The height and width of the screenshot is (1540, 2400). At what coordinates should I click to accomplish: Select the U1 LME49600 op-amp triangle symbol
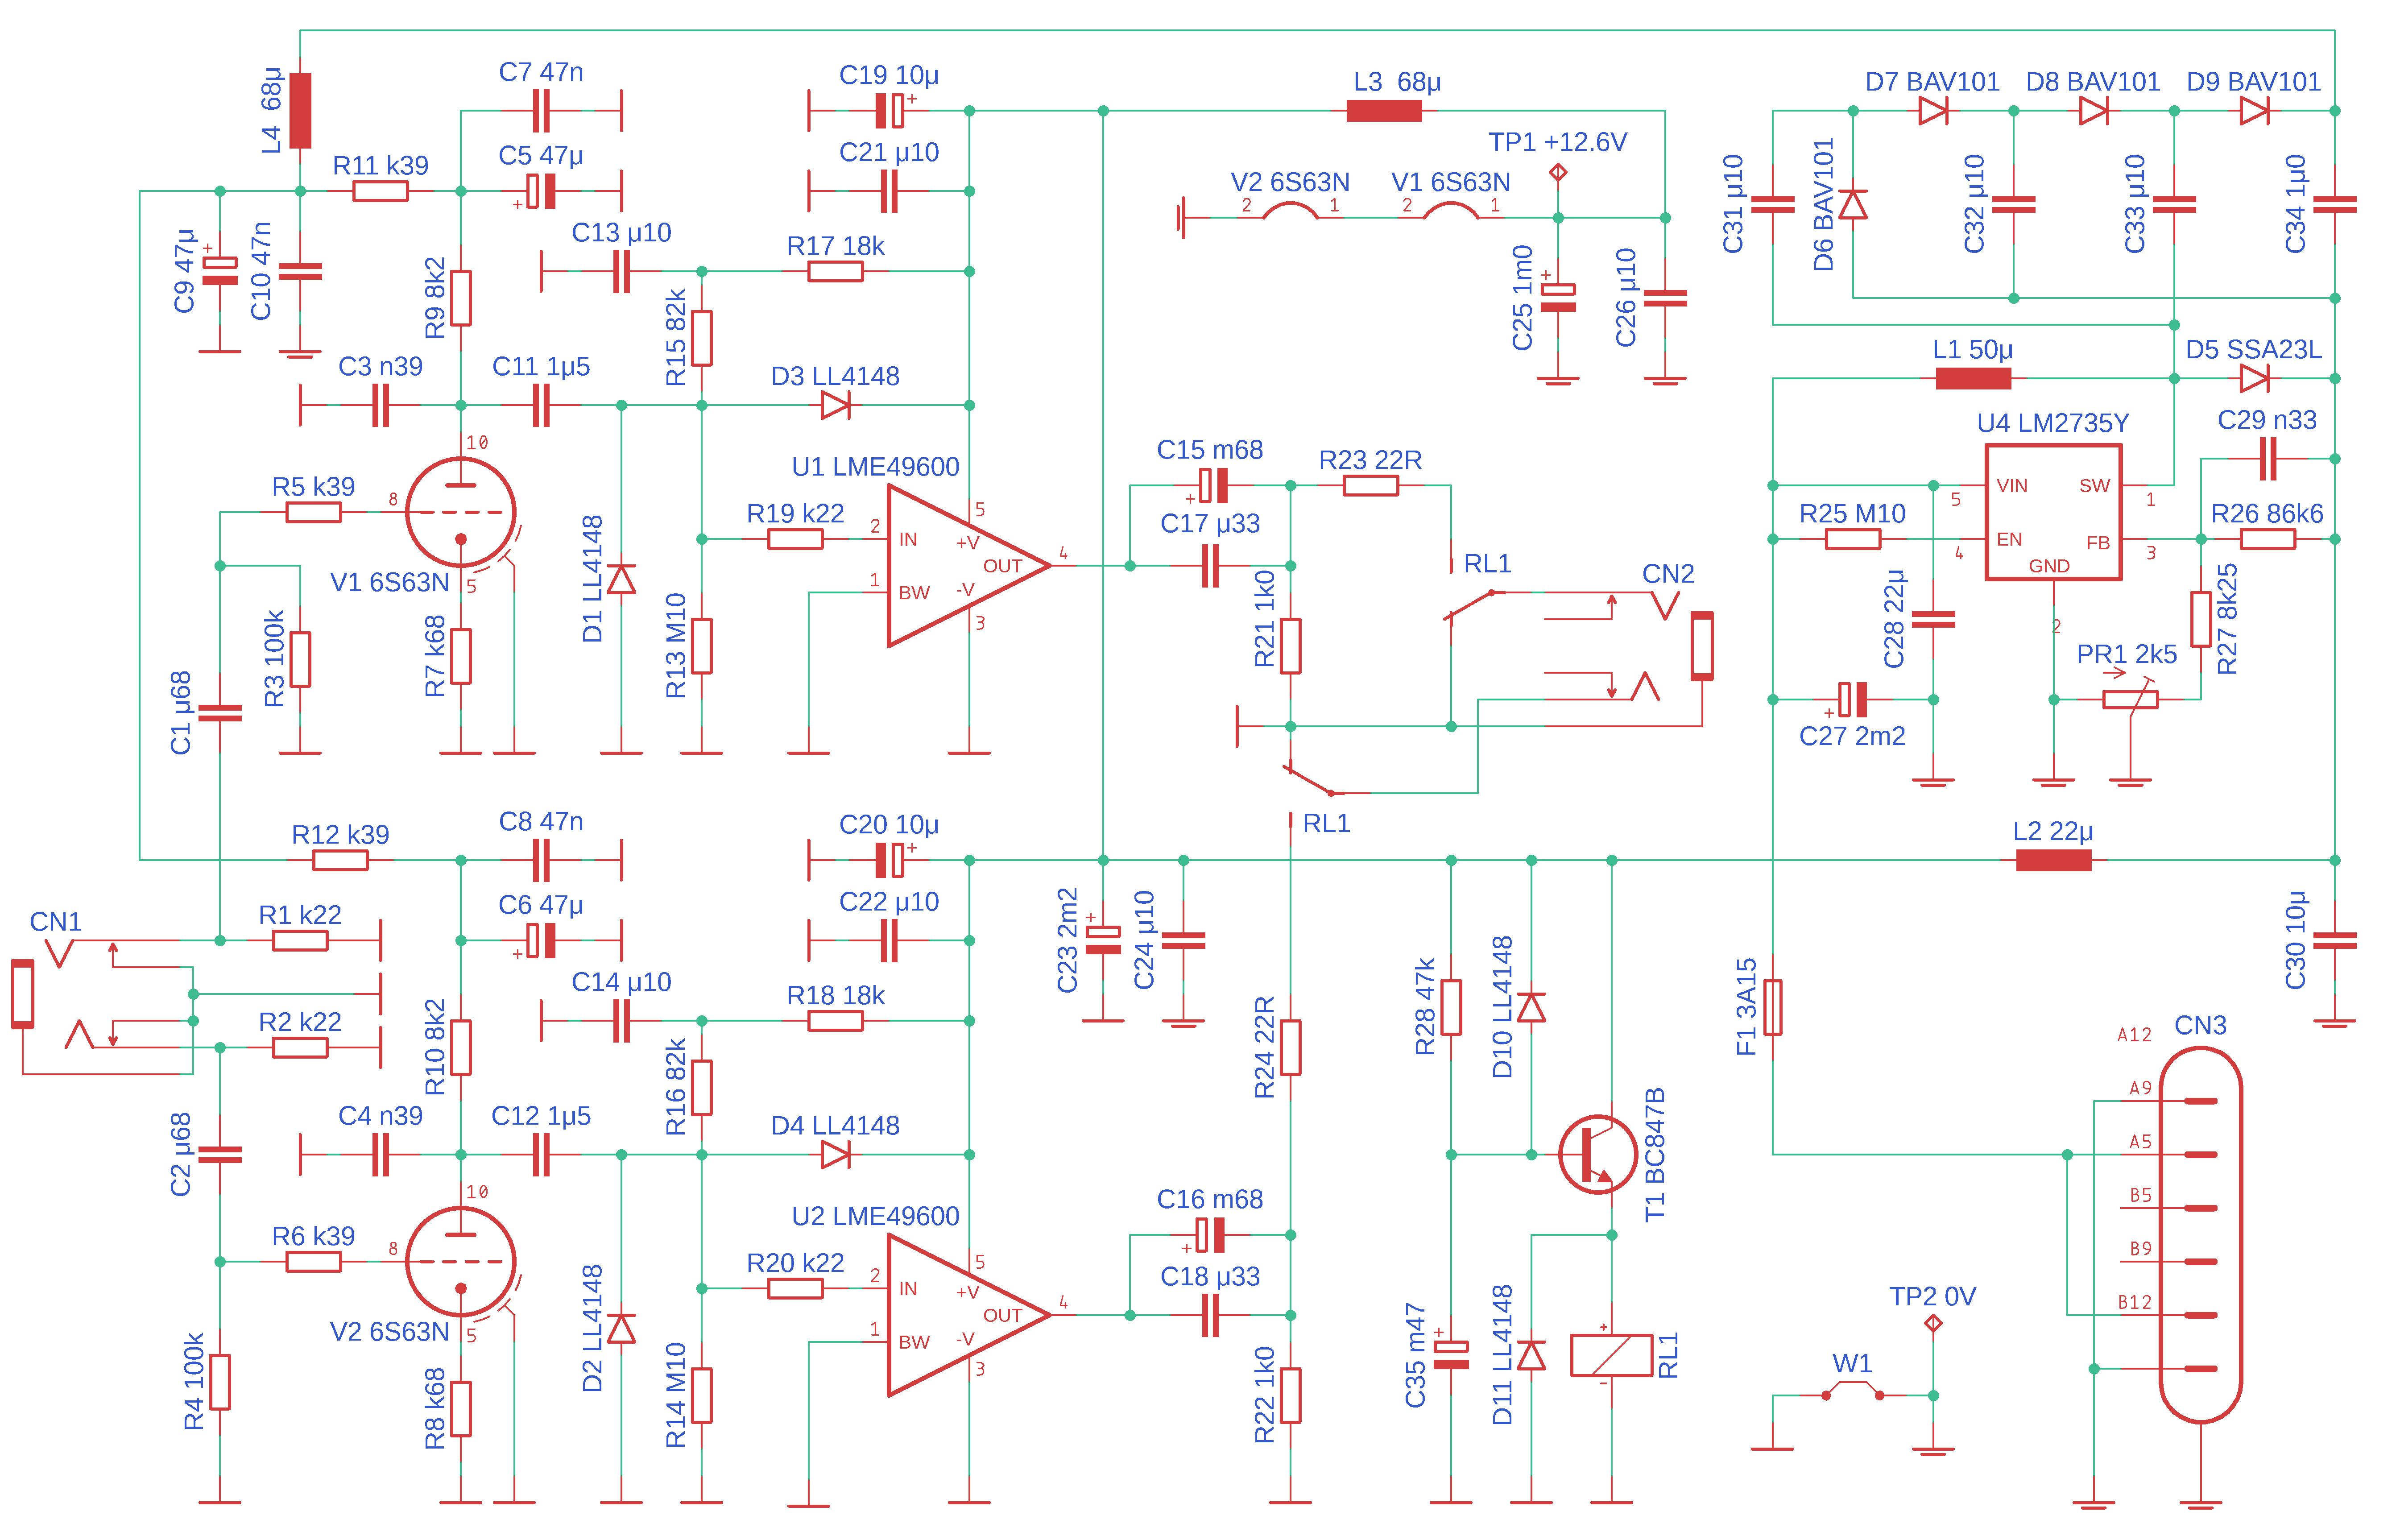coord(968,566)
